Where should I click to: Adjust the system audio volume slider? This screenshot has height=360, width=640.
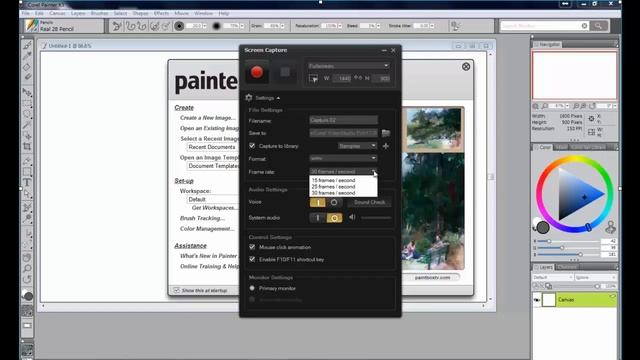point(376,218)
